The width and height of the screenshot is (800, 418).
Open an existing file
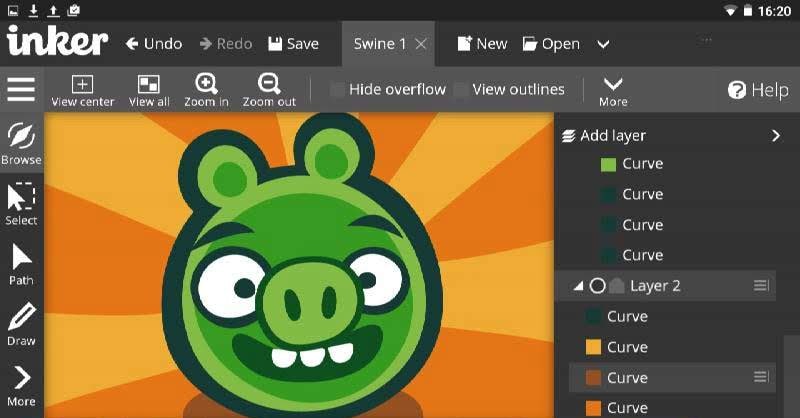551,44
